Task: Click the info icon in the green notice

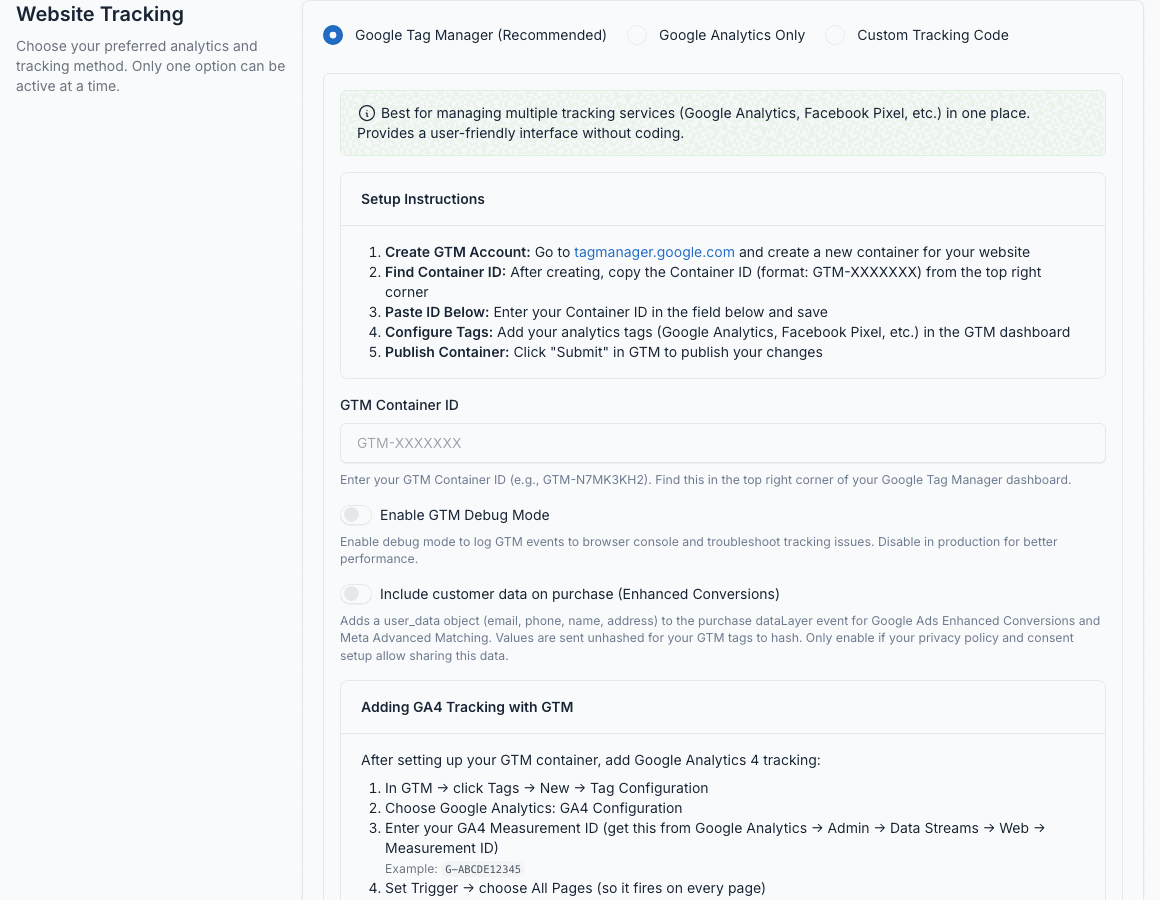Action: [366, 113]
